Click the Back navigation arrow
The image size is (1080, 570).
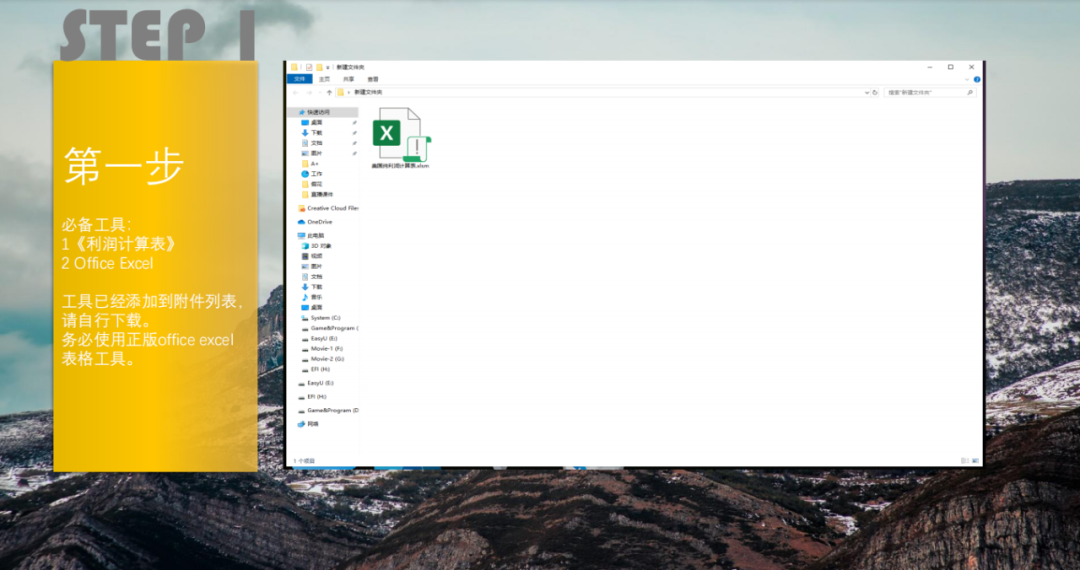pos(295,92)
